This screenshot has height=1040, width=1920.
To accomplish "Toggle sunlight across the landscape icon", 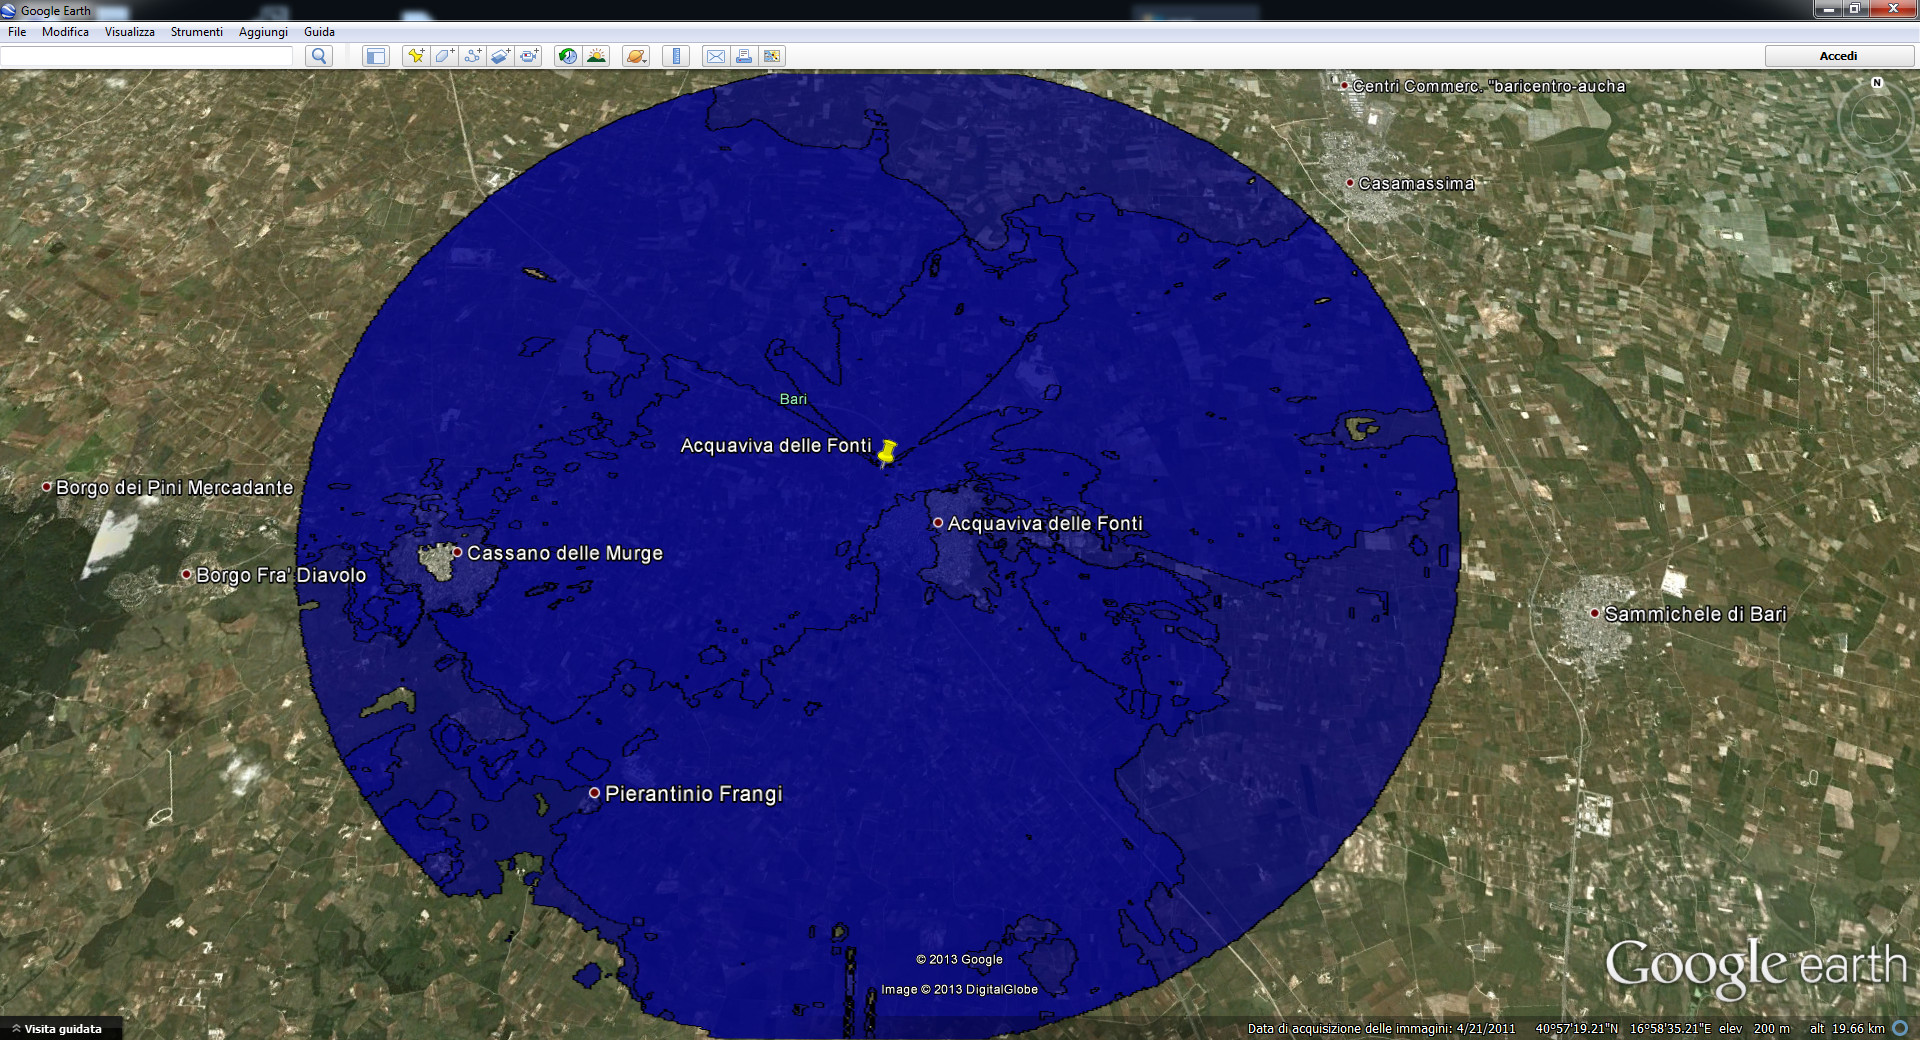I will pos(597,56).
